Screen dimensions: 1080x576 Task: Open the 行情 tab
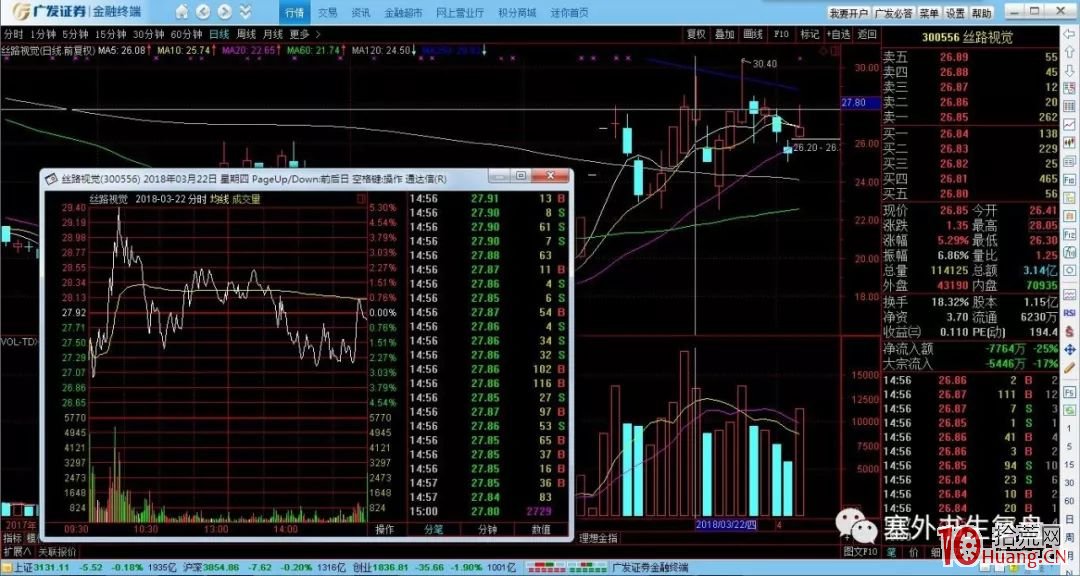click(x=294, y=12)
